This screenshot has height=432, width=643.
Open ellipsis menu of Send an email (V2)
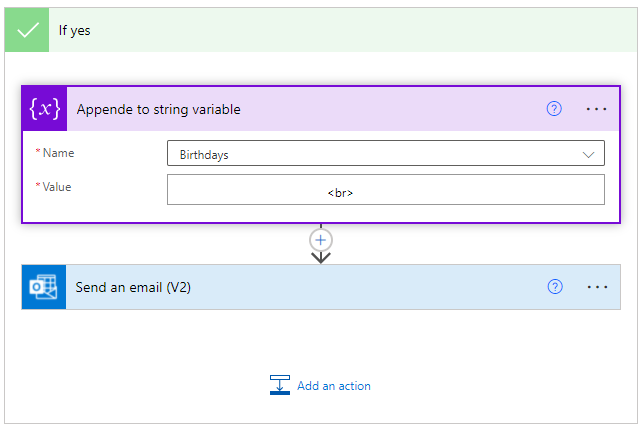(x=597, y=287)
